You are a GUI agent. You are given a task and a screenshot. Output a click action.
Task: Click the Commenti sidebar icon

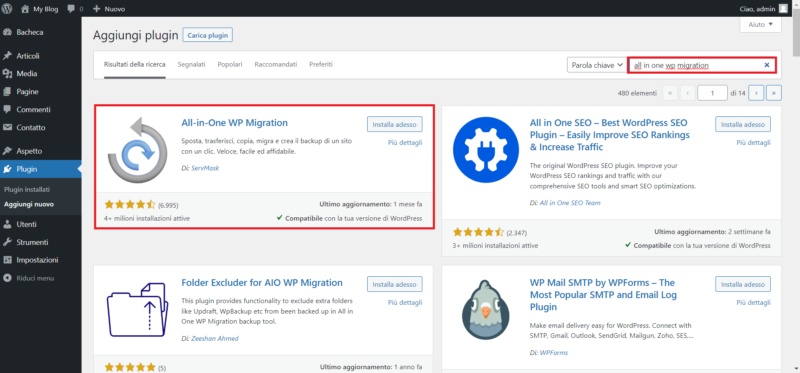point(7,110)
